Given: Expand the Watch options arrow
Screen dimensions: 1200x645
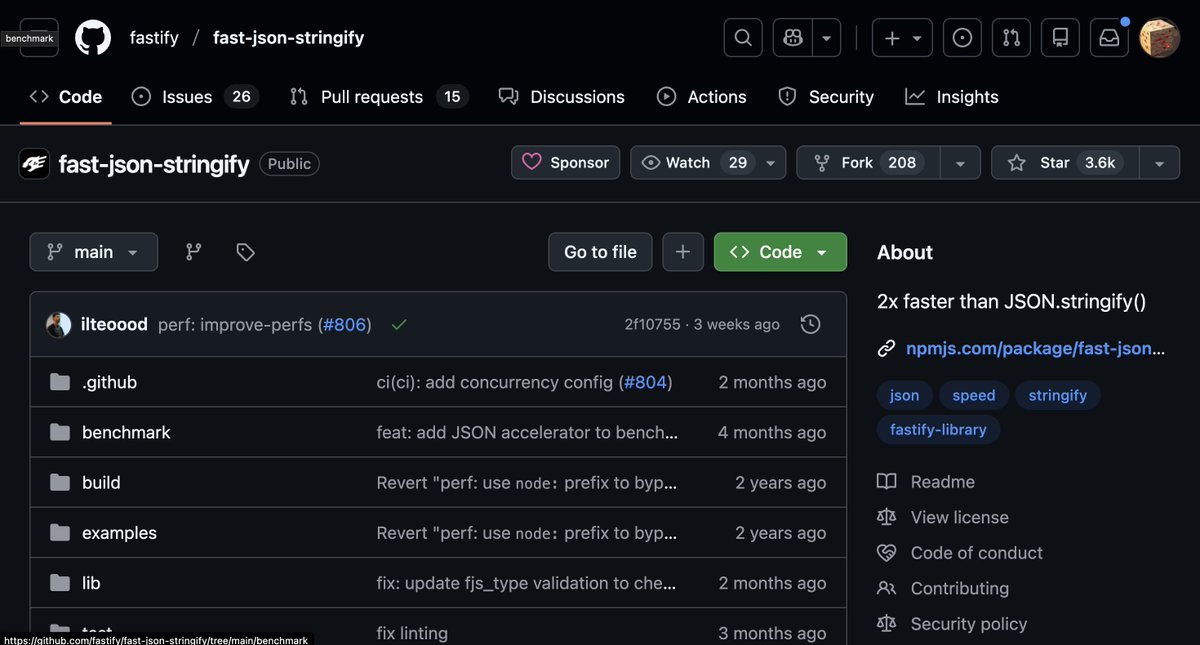Looking at the screenshot, I should pos(770,162).
